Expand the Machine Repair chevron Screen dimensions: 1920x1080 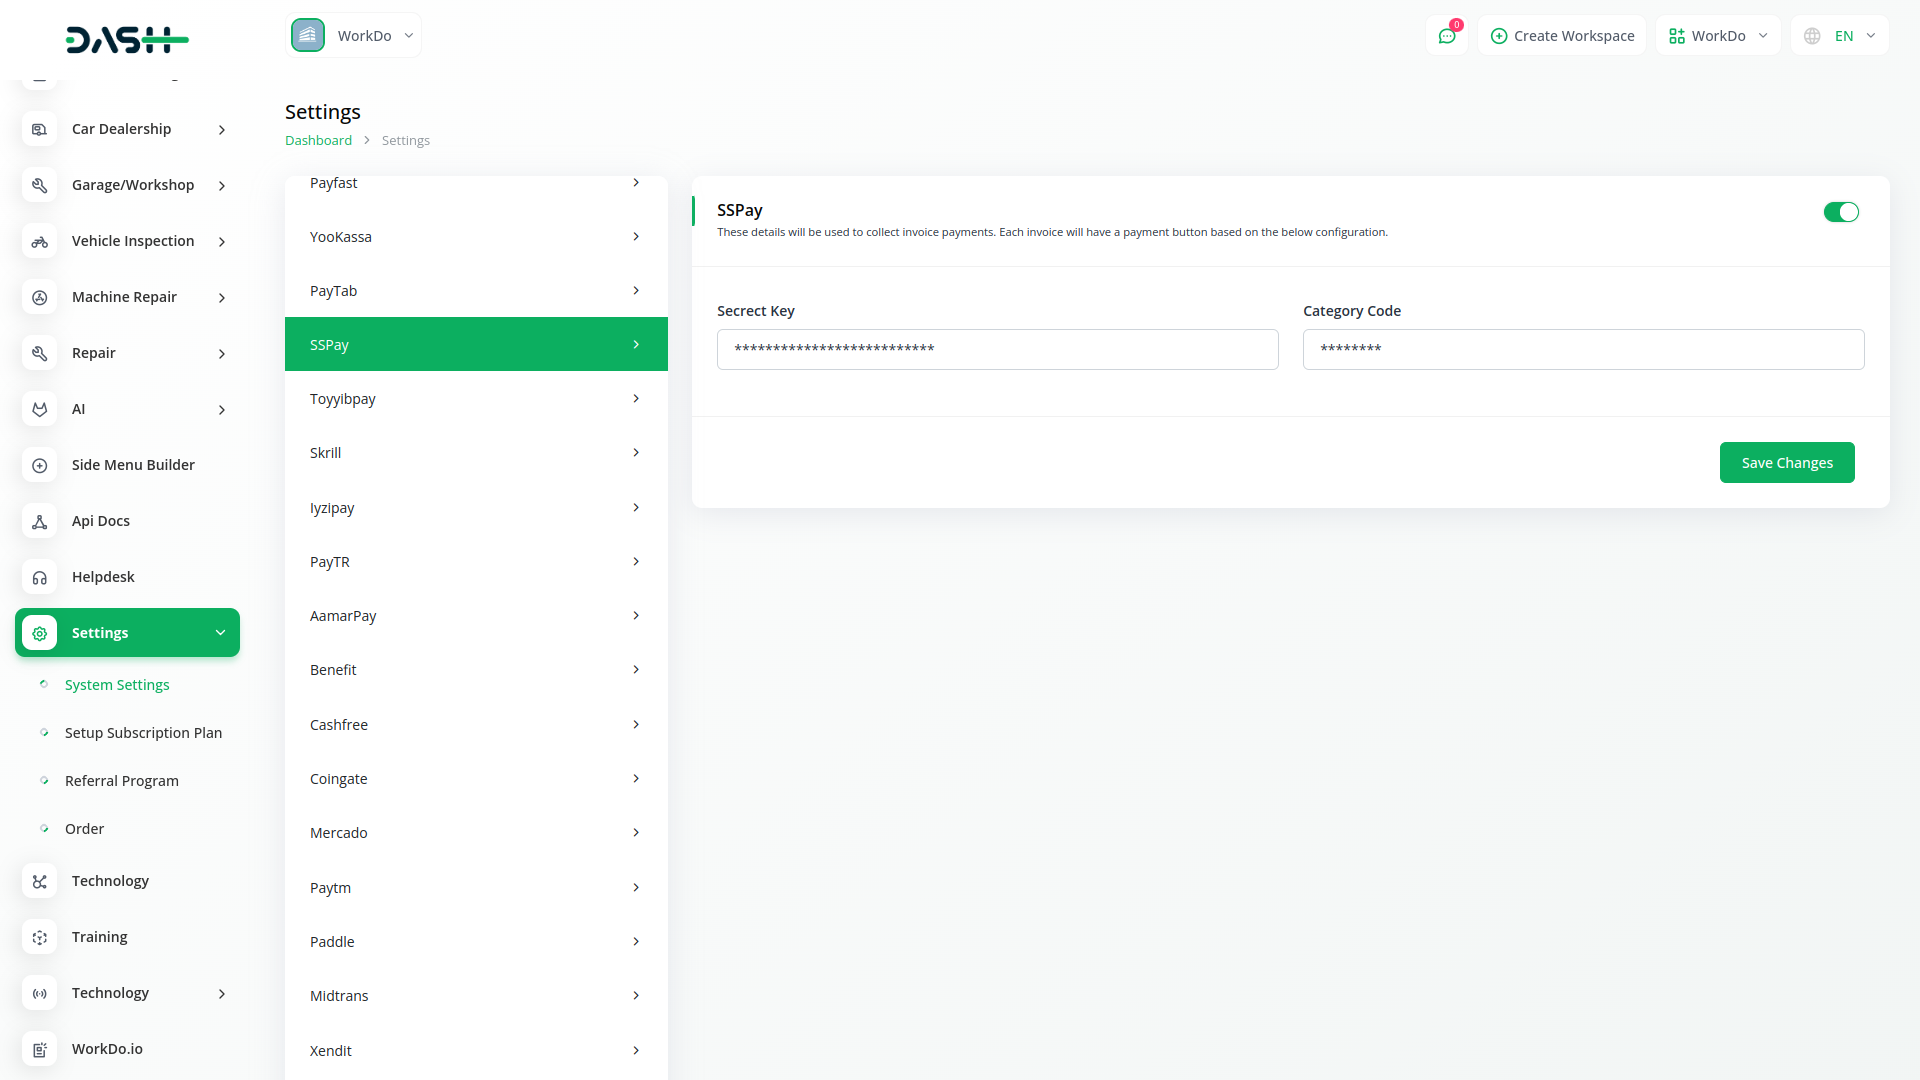pos(222,298)
